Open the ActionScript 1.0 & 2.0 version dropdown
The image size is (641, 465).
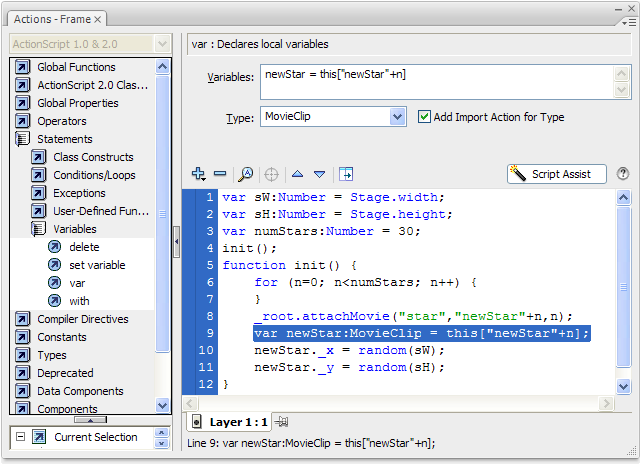[163, 44]
